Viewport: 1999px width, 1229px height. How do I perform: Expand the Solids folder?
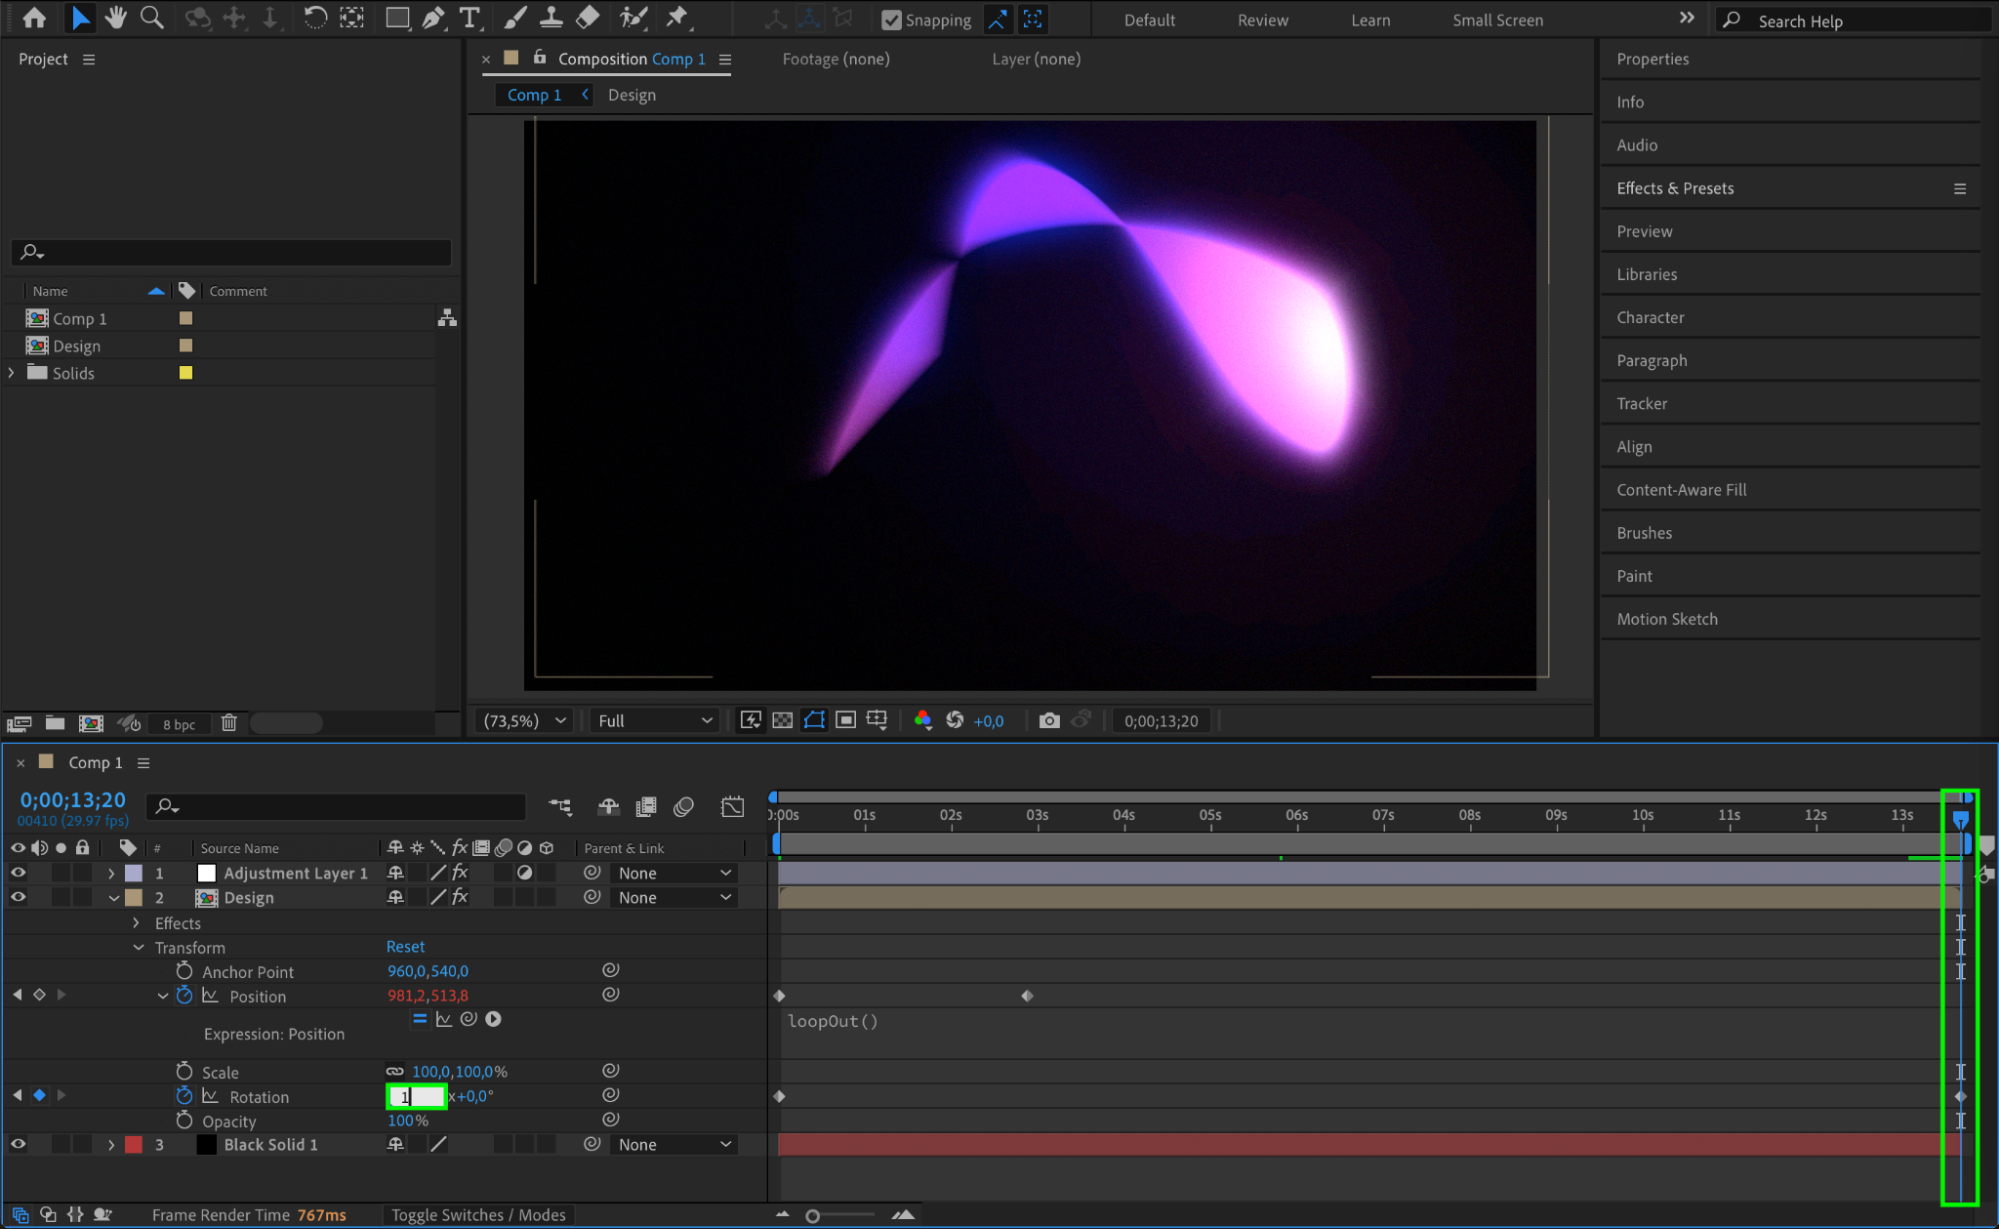click(x=11, y=373)
